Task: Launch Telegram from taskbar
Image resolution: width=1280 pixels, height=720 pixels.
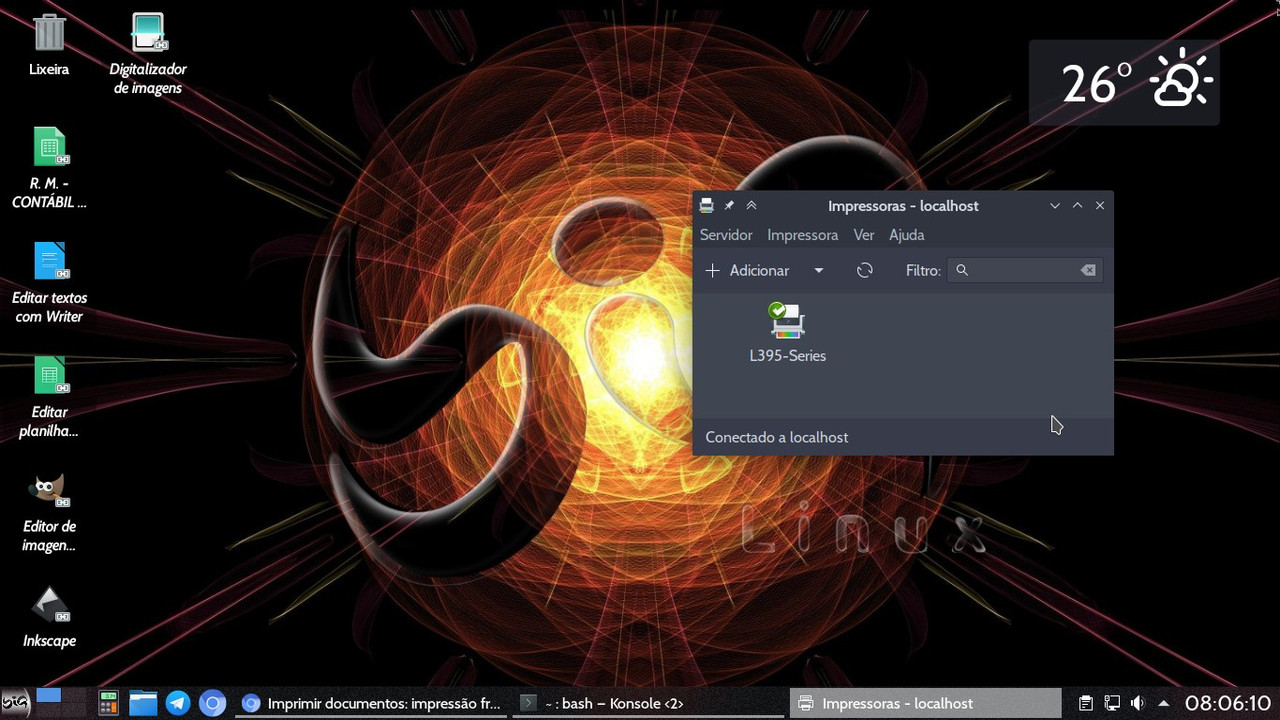Action: 178,703
